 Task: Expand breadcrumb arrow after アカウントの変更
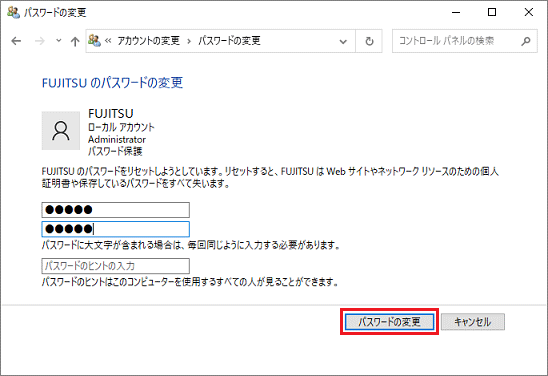[x=189, y=41]
